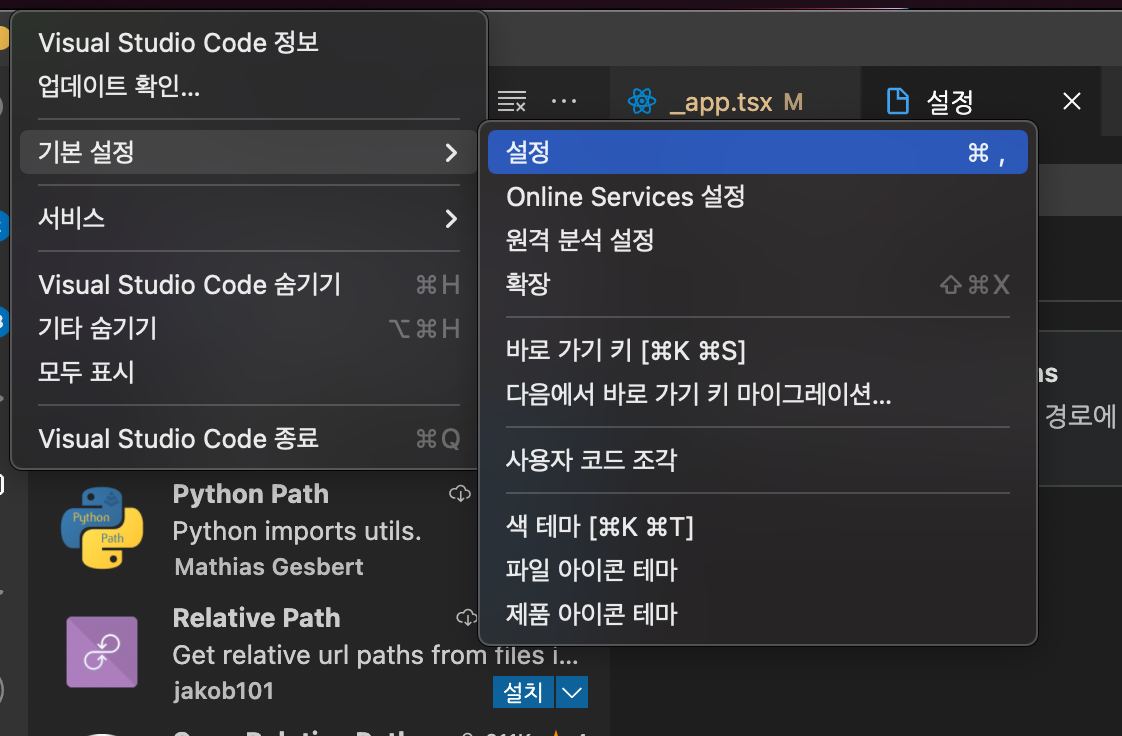This screenshot has height=736, width=1122.
Task: Close the '설정' tab with X
Action: point(1071,102)
